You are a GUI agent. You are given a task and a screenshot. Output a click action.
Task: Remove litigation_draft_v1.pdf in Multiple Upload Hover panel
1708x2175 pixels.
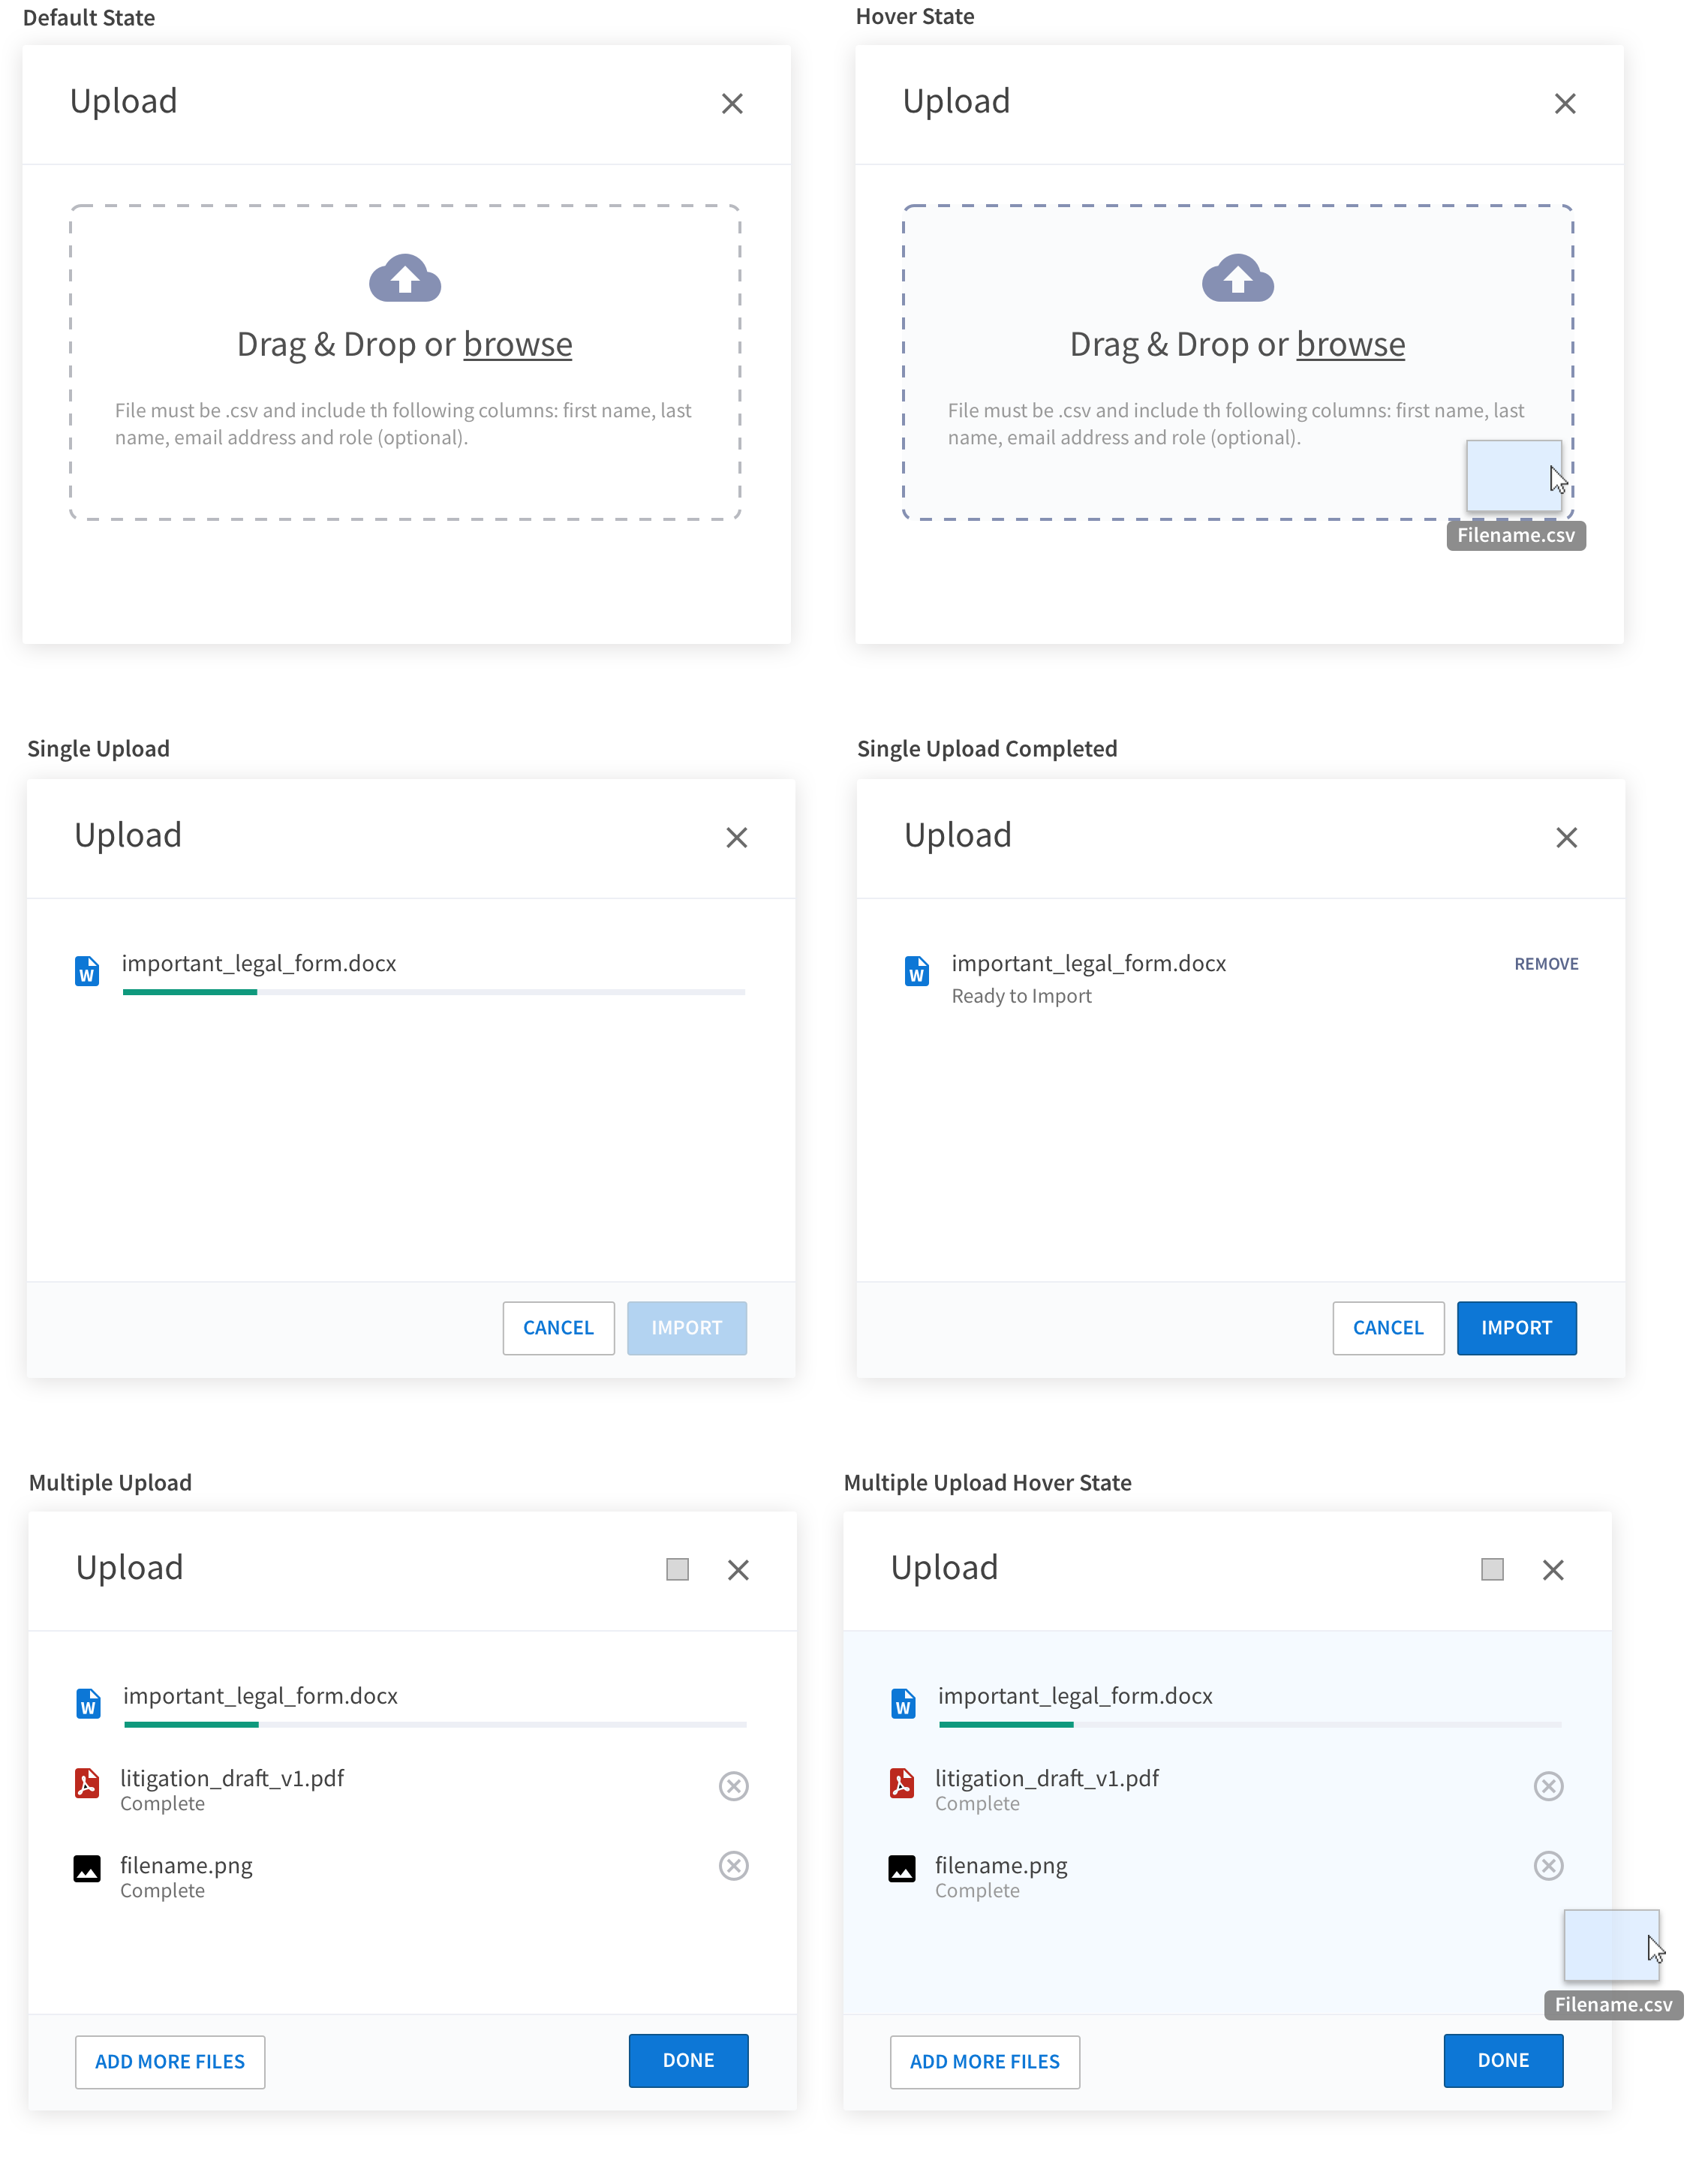1548,1786
